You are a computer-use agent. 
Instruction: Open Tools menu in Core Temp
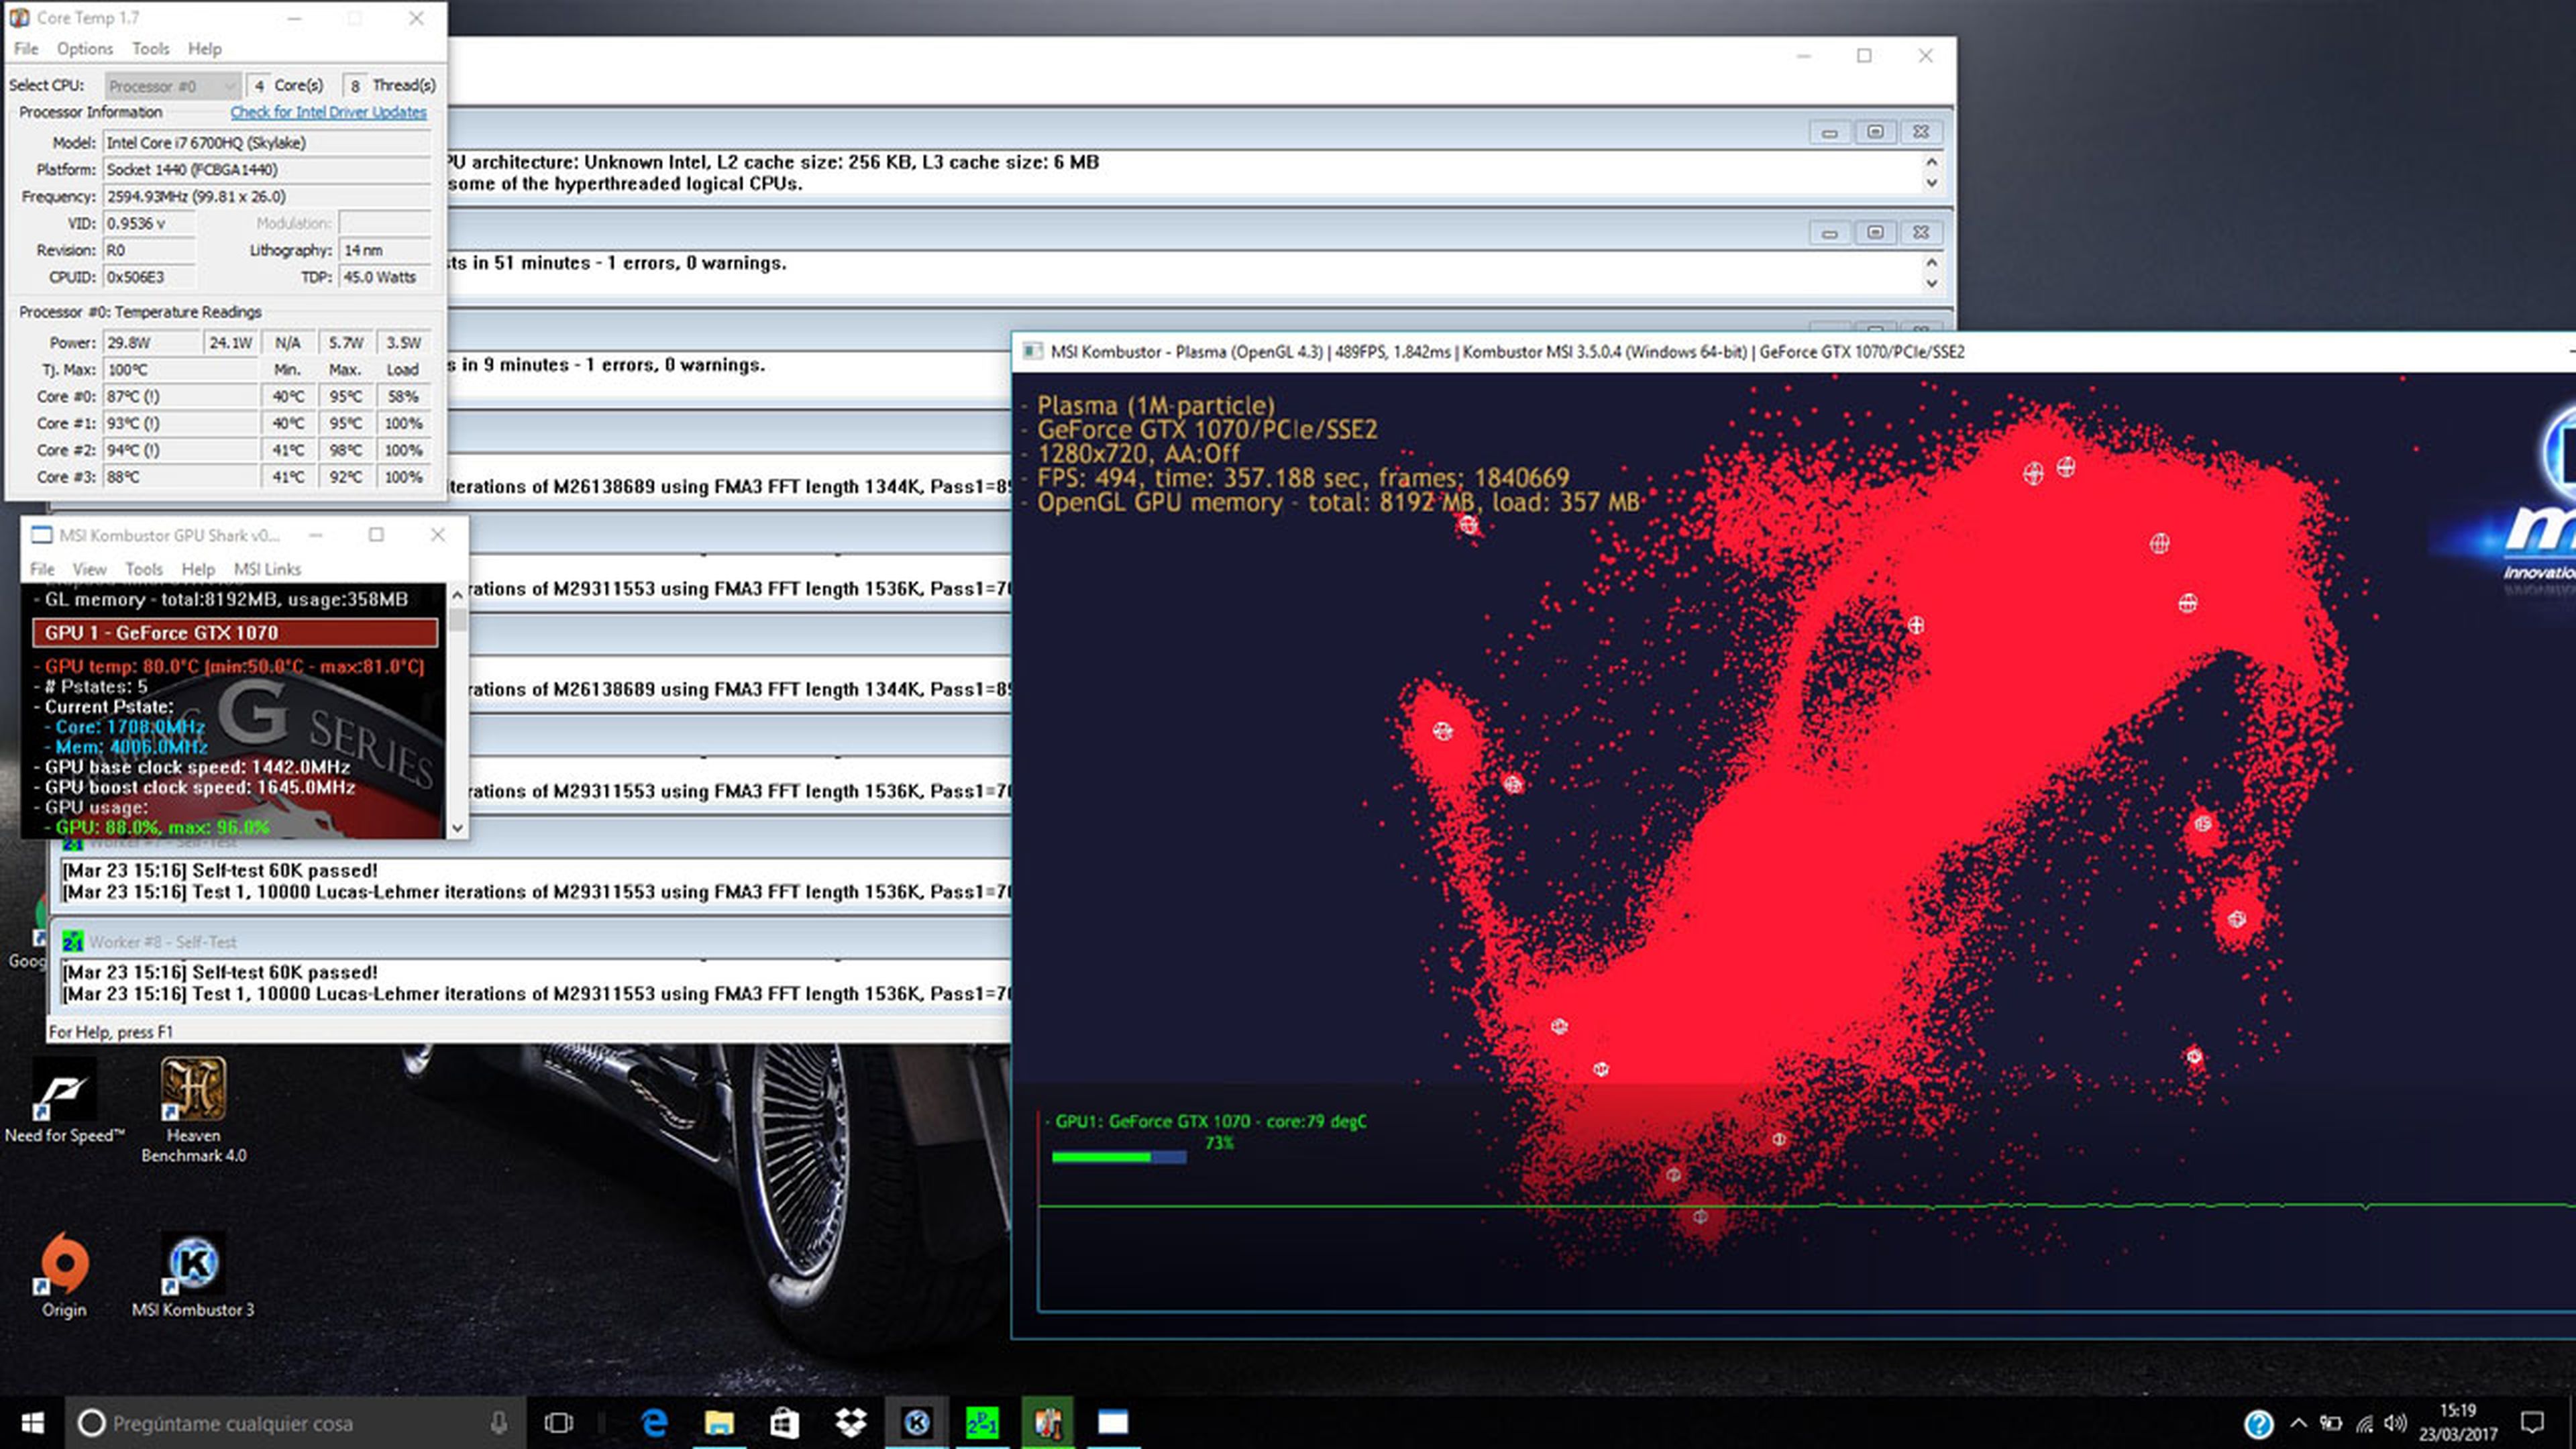150,48
